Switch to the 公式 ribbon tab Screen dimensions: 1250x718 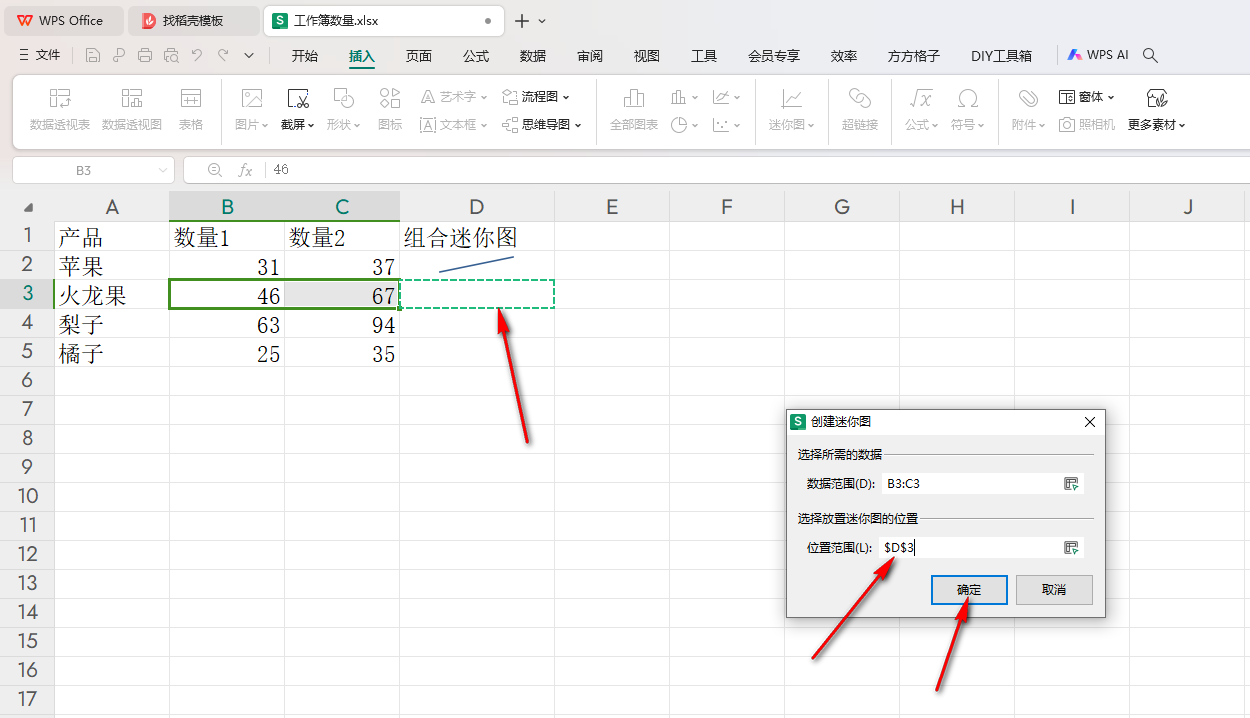tap(476, 56)
